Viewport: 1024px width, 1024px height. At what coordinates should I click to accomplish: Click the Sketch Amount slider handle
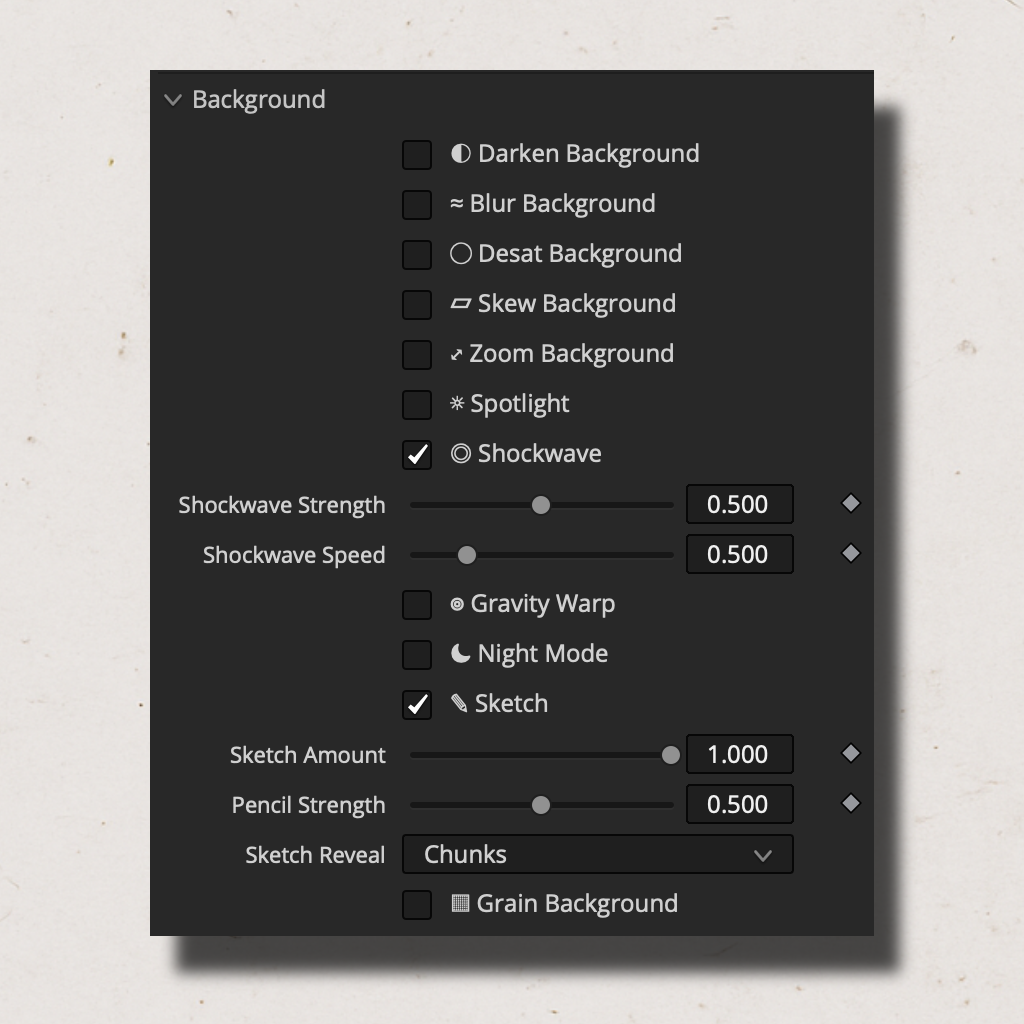point(671,755)
